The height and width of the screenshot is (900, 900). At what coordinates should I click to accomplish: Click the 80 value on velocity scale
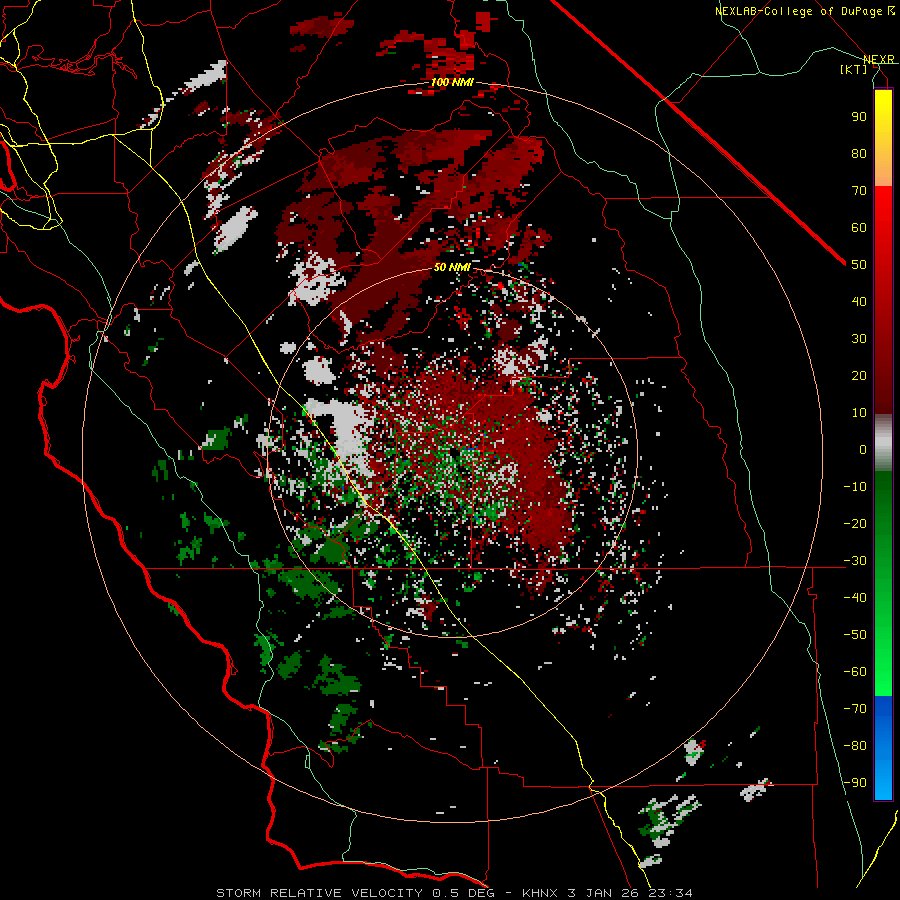859,153
